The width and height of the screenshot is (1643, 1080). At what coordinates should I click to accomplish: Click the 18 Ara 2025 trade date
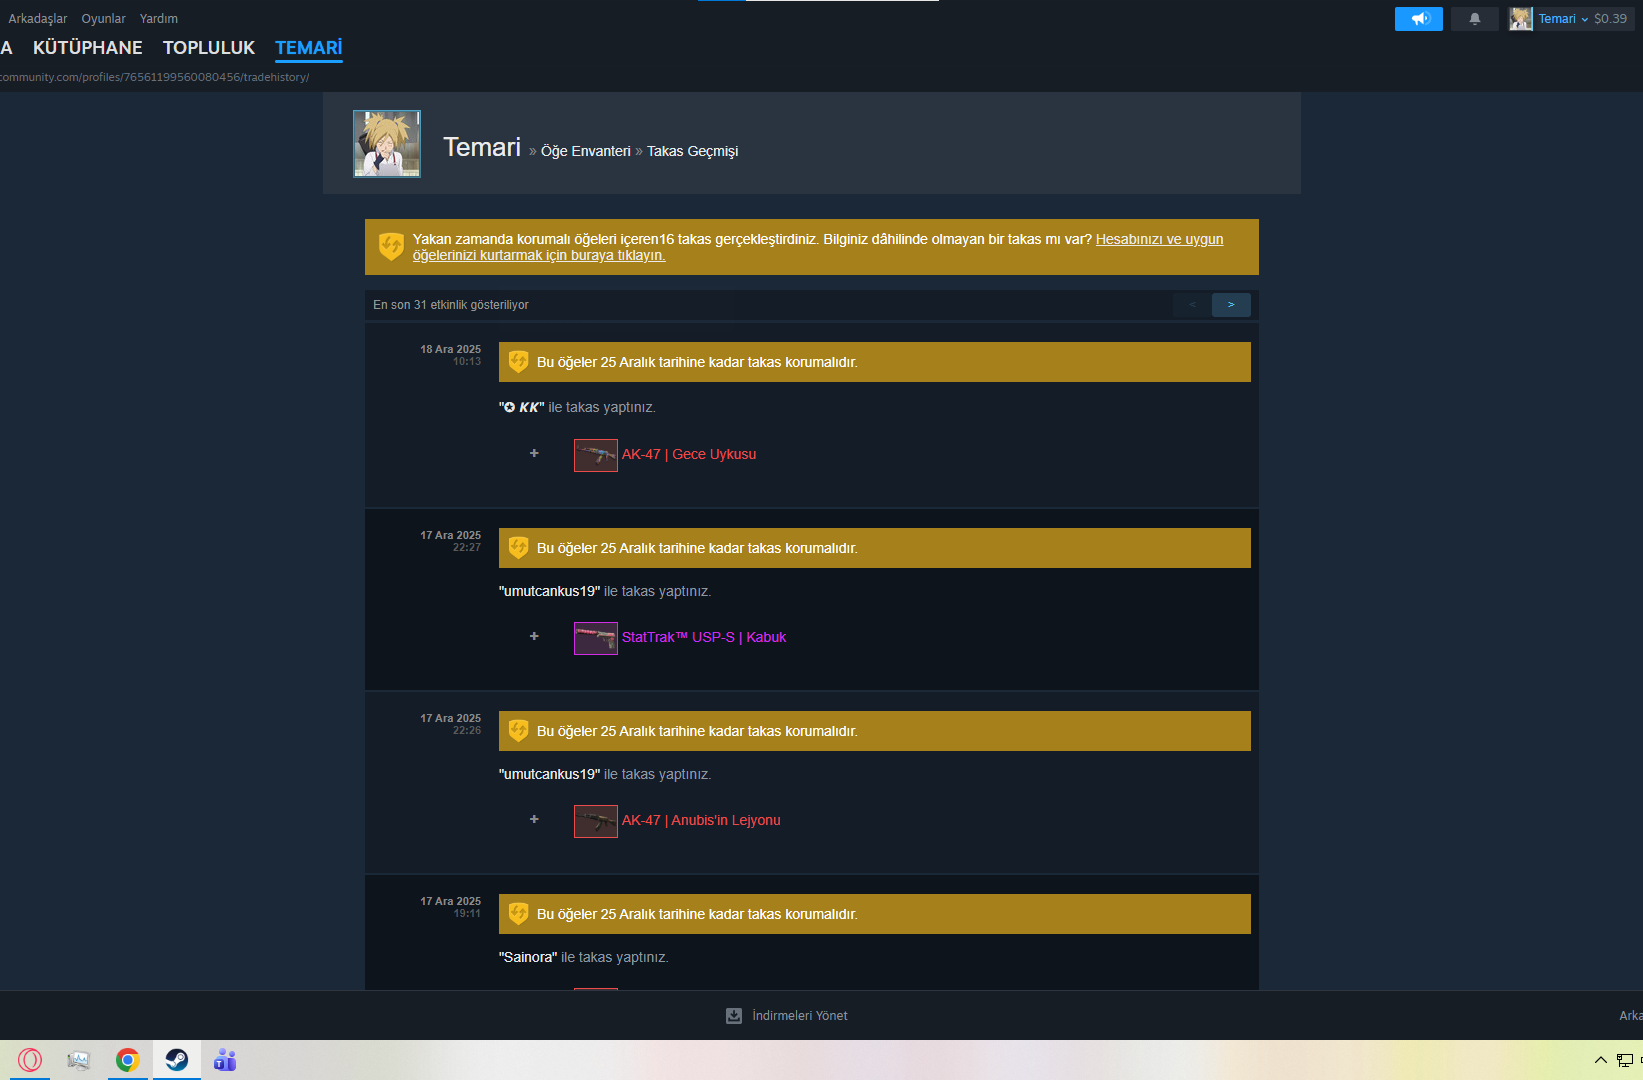tap(450, 349)
